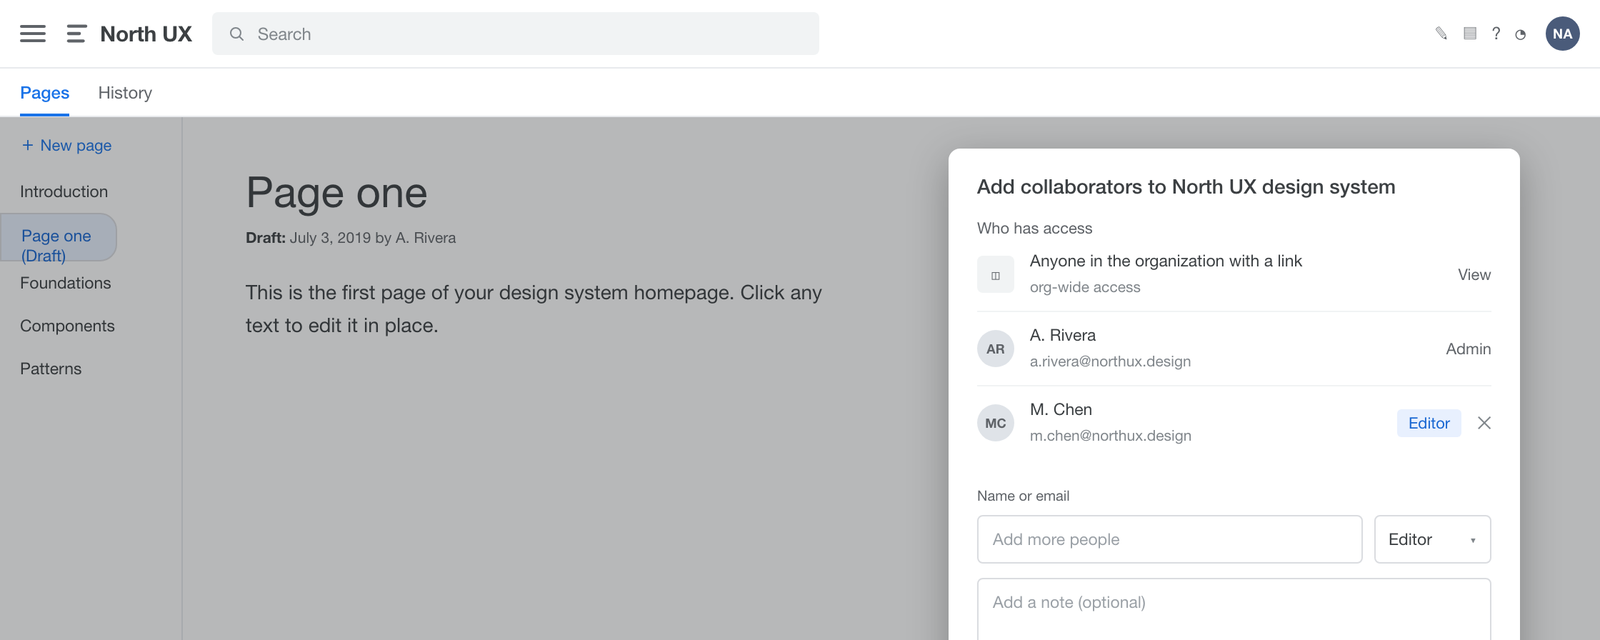Open help question mark icon

pyautogui.click(x=1496, y=34)
